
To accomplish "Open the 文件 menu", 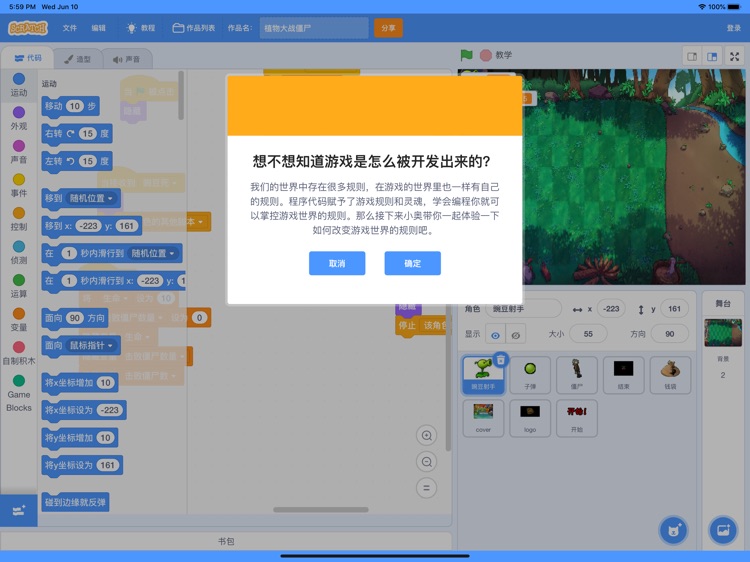I will [69, 28].
